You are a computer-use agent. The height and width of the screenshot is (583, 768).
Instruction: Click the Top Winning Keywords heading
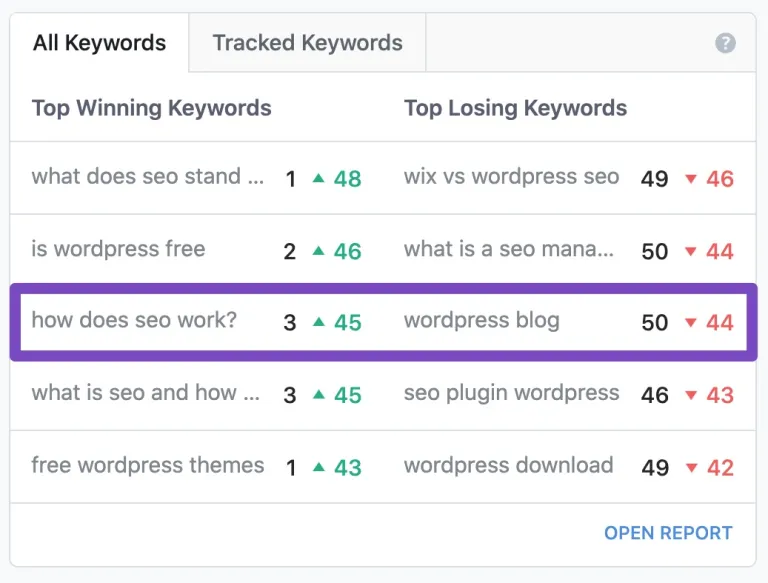[151, 108]
